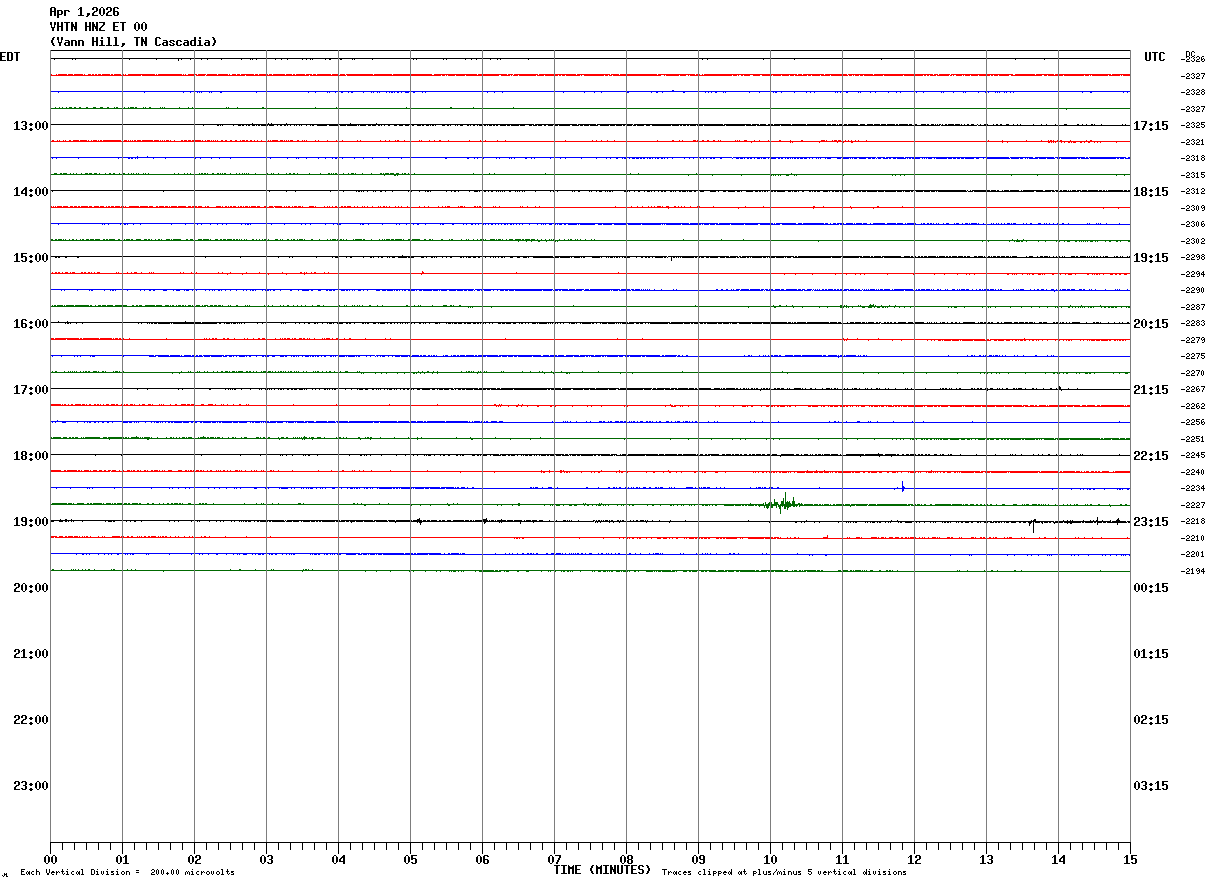Click the 03 minute axis label
This screenshot has height=886, width=1210.
point(266,859)
